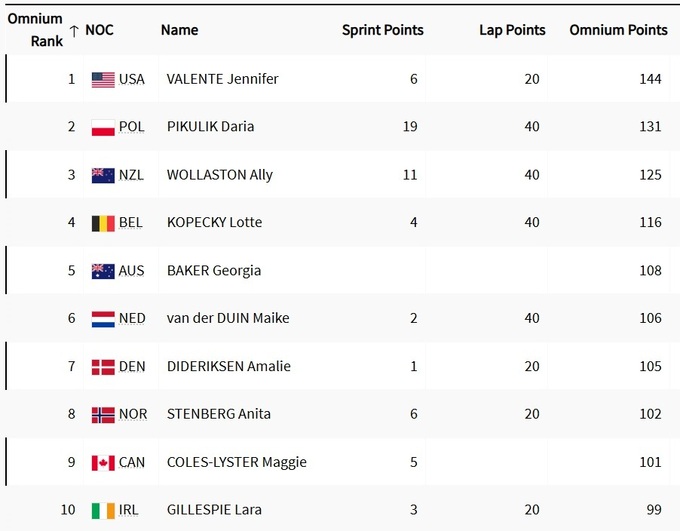Open PIKULIK Daria athlete name
680x531 pixels.
click(210, 127)
